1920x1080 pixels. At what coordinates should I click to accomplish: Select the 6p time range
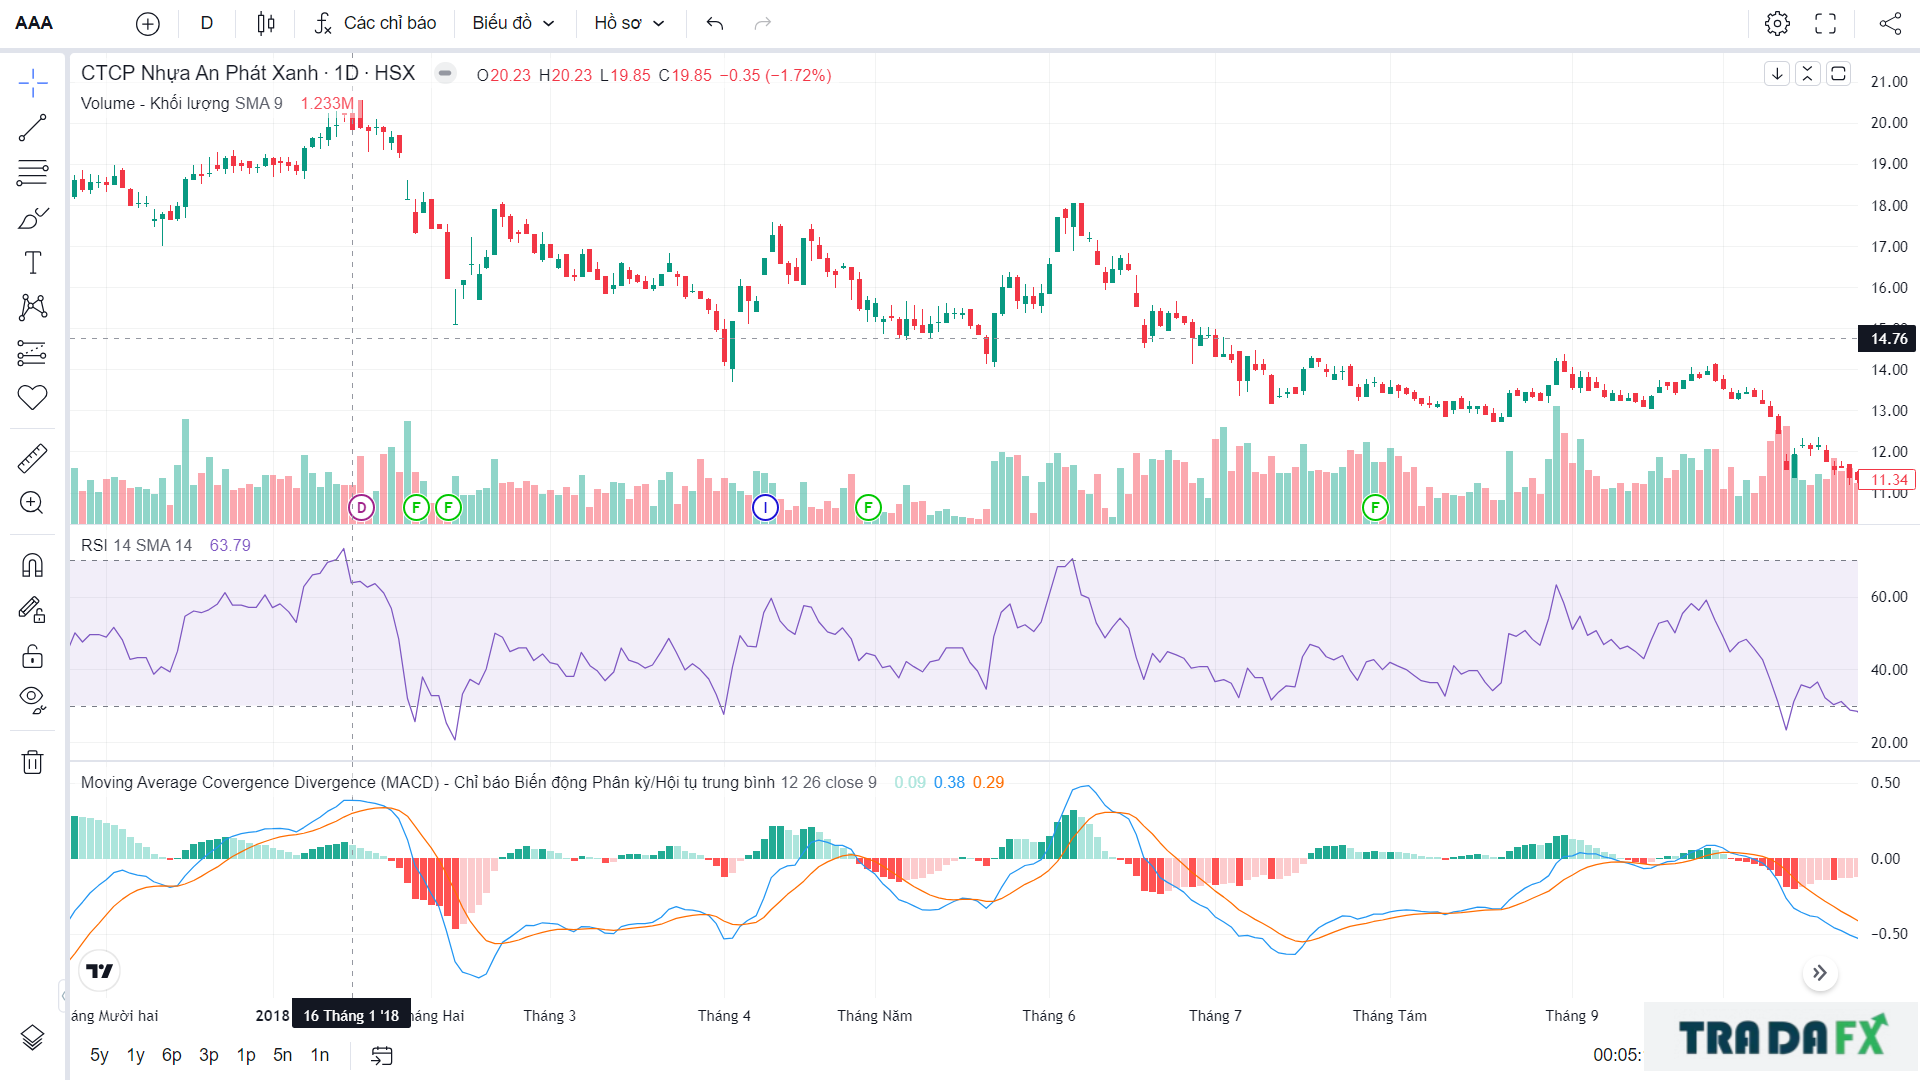click(172, 1055)
